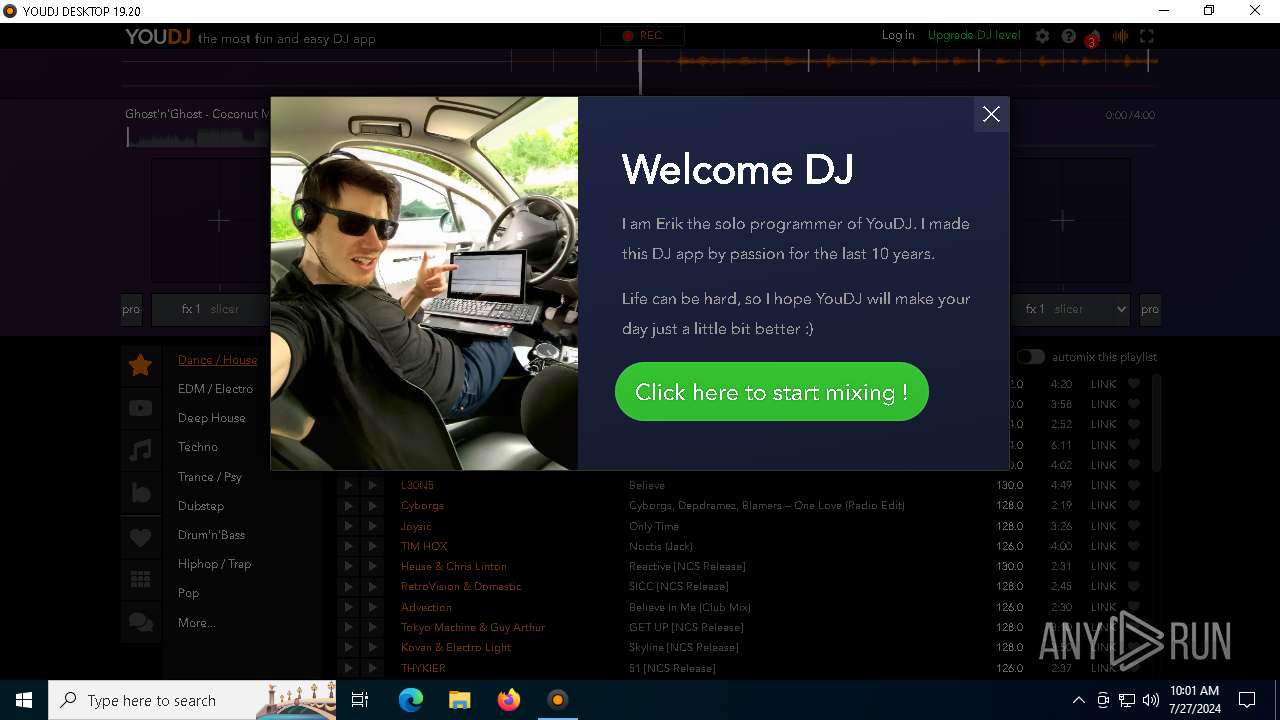
Task: Open the music note library tab
Action: [140, 451]
